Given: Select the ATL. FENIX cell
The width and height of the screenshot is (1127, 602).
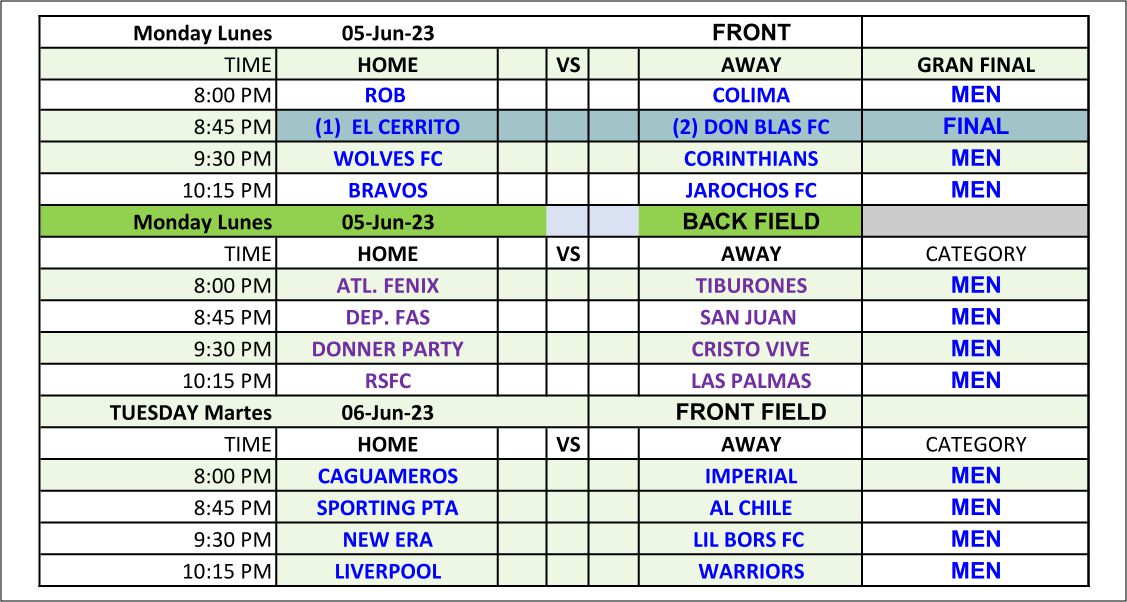Looking at the screenshot, I should pos(387,285).
